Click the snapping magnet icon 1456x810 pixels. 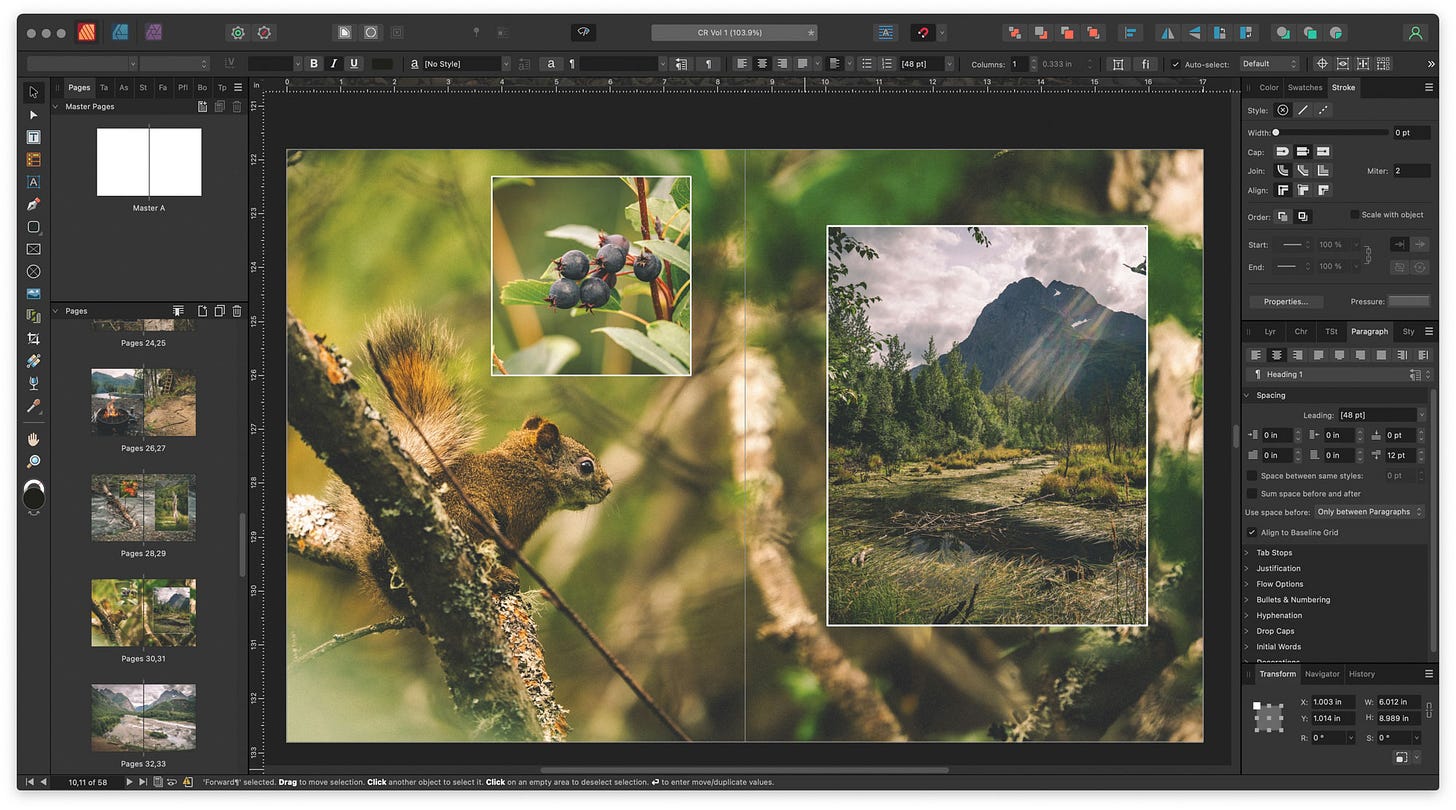(x=923, y=33)
